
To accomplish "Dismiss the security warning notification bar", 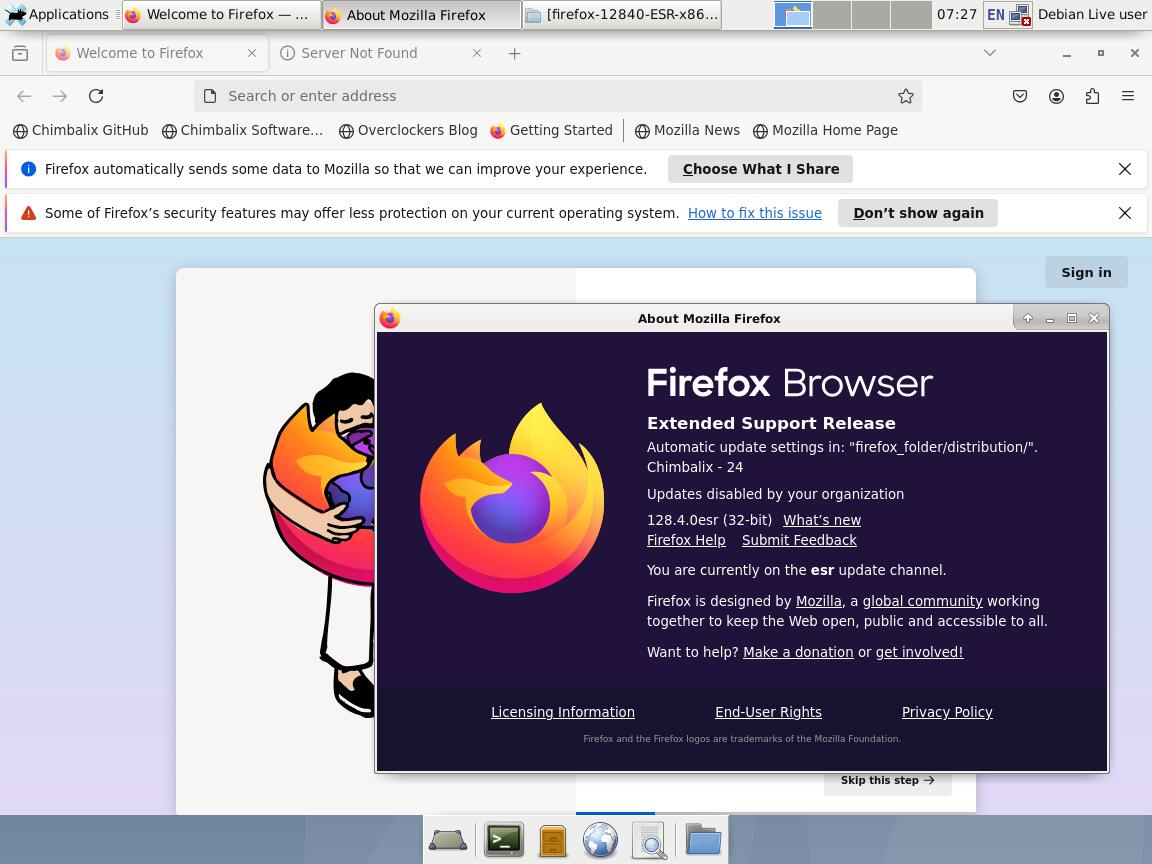I will click(1125, 213).
